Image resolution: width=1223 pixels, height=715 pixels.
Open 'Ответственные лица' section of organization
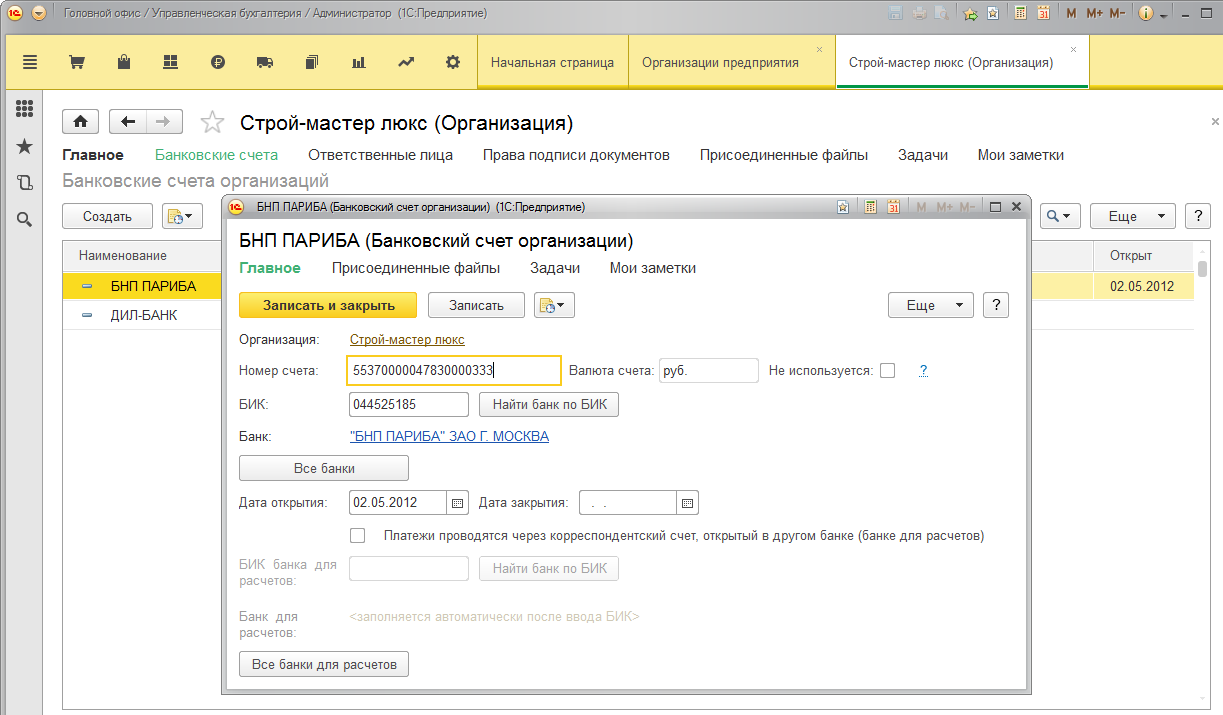380,155
